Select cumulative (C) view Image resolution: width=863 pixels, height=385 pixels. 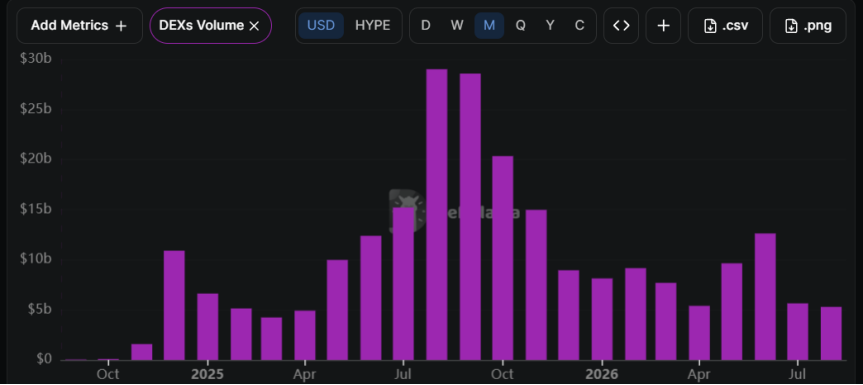click(x=579, y=25)
